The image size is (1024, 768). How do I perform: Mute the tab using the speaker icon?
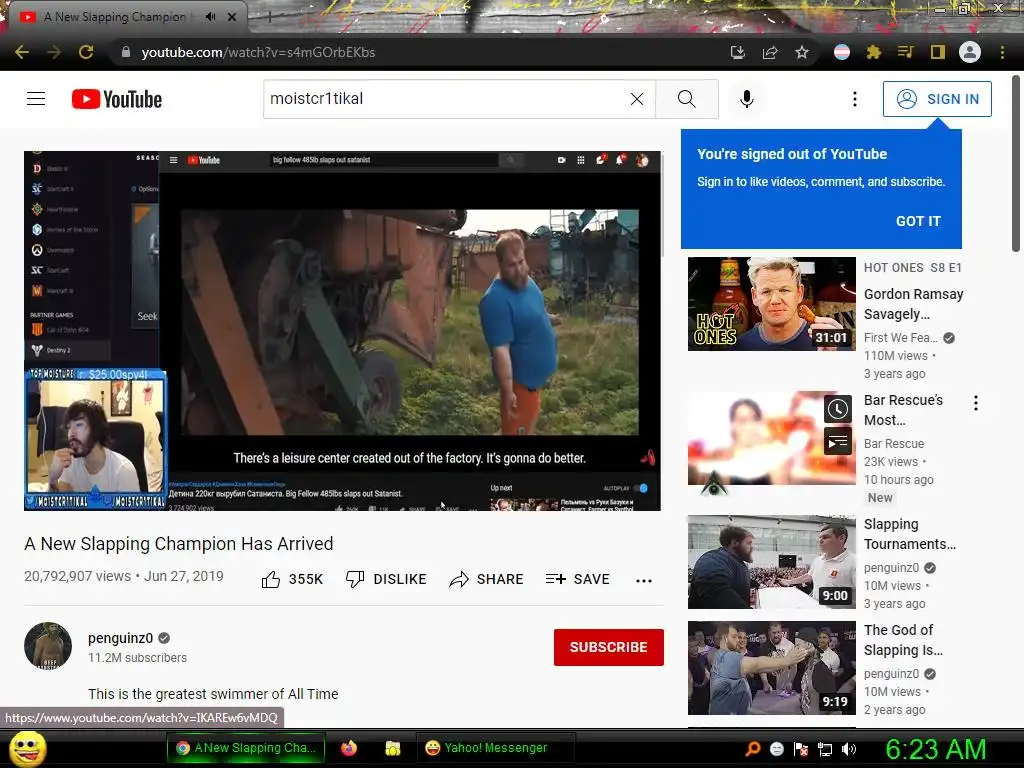click(x=210, y=17)
